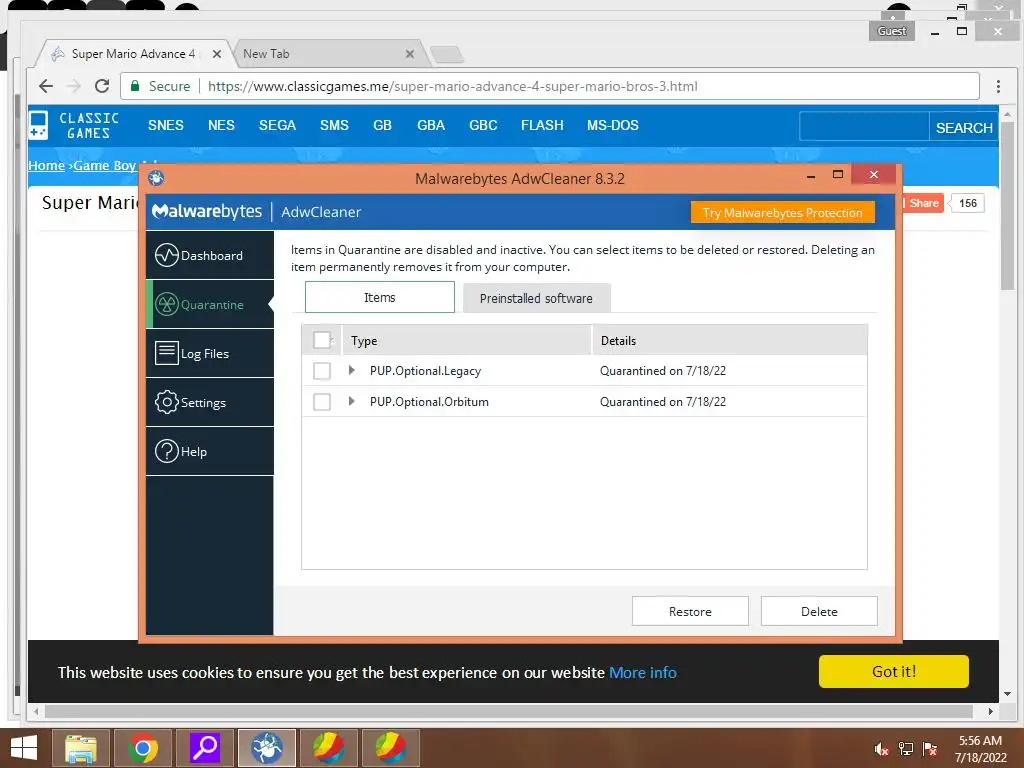
Task: Click the network tray icon
Action: (906, 749)
